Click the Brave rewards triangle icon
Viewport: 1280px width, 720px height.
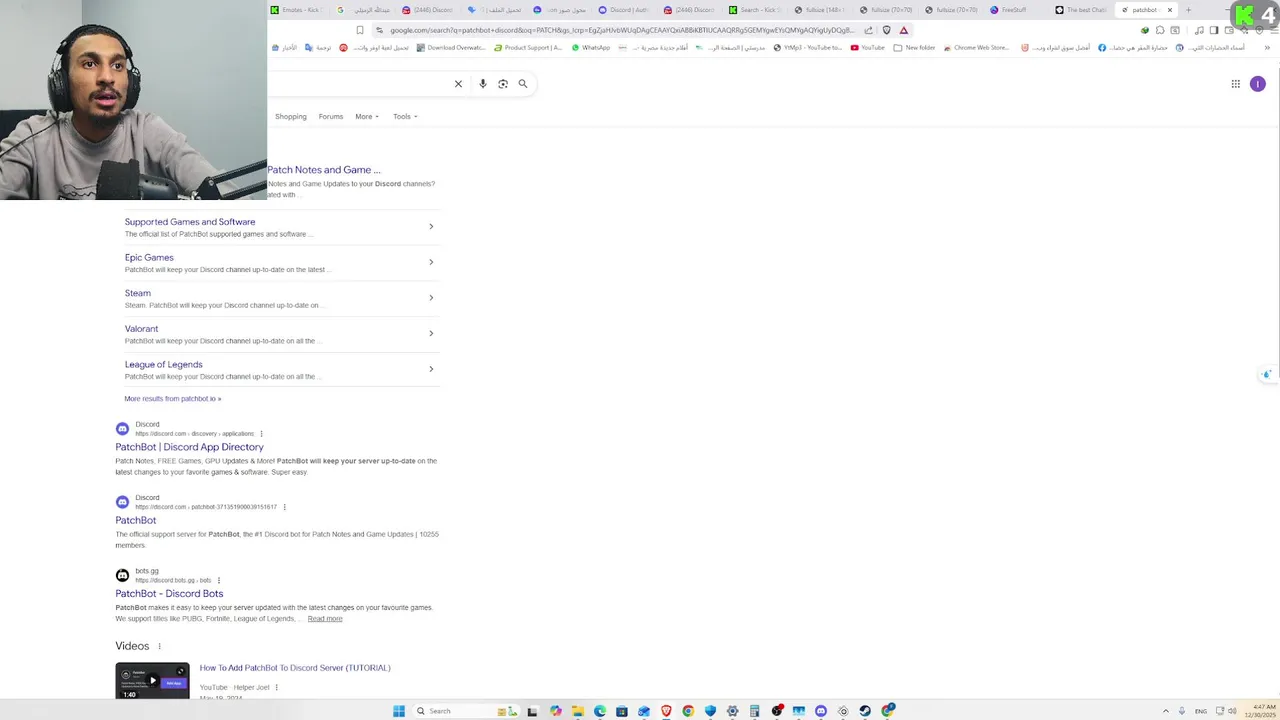click(903, 30)
